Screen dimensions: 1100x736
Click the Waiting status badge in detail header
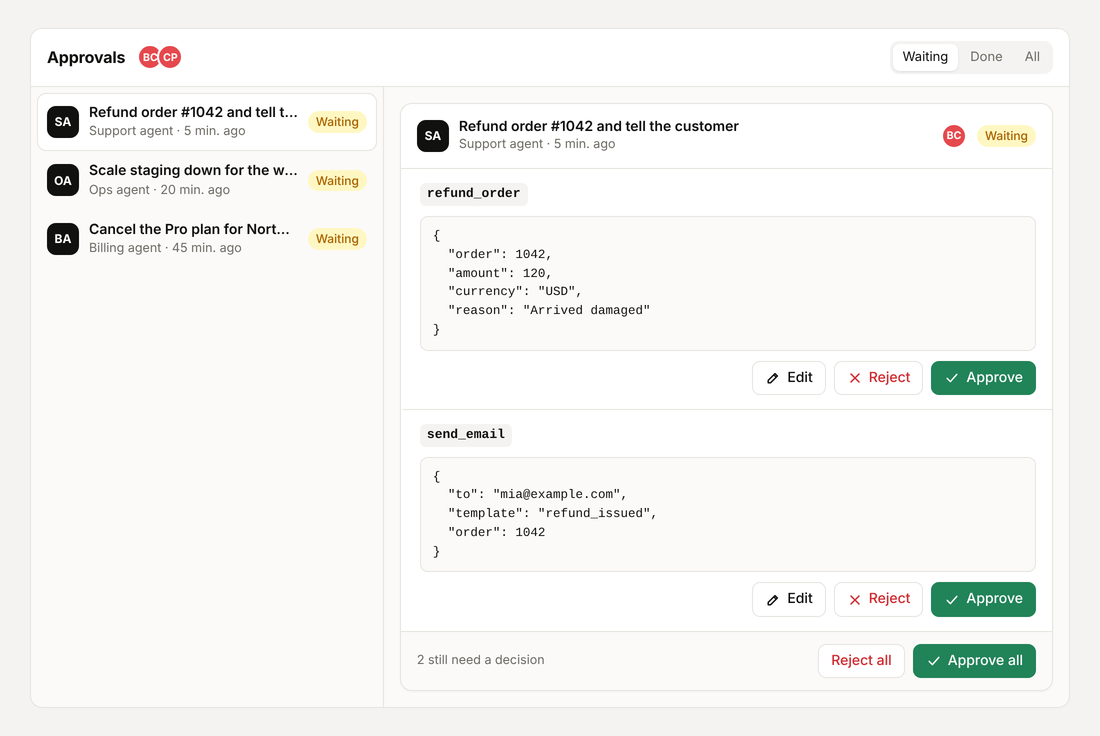1006,135
